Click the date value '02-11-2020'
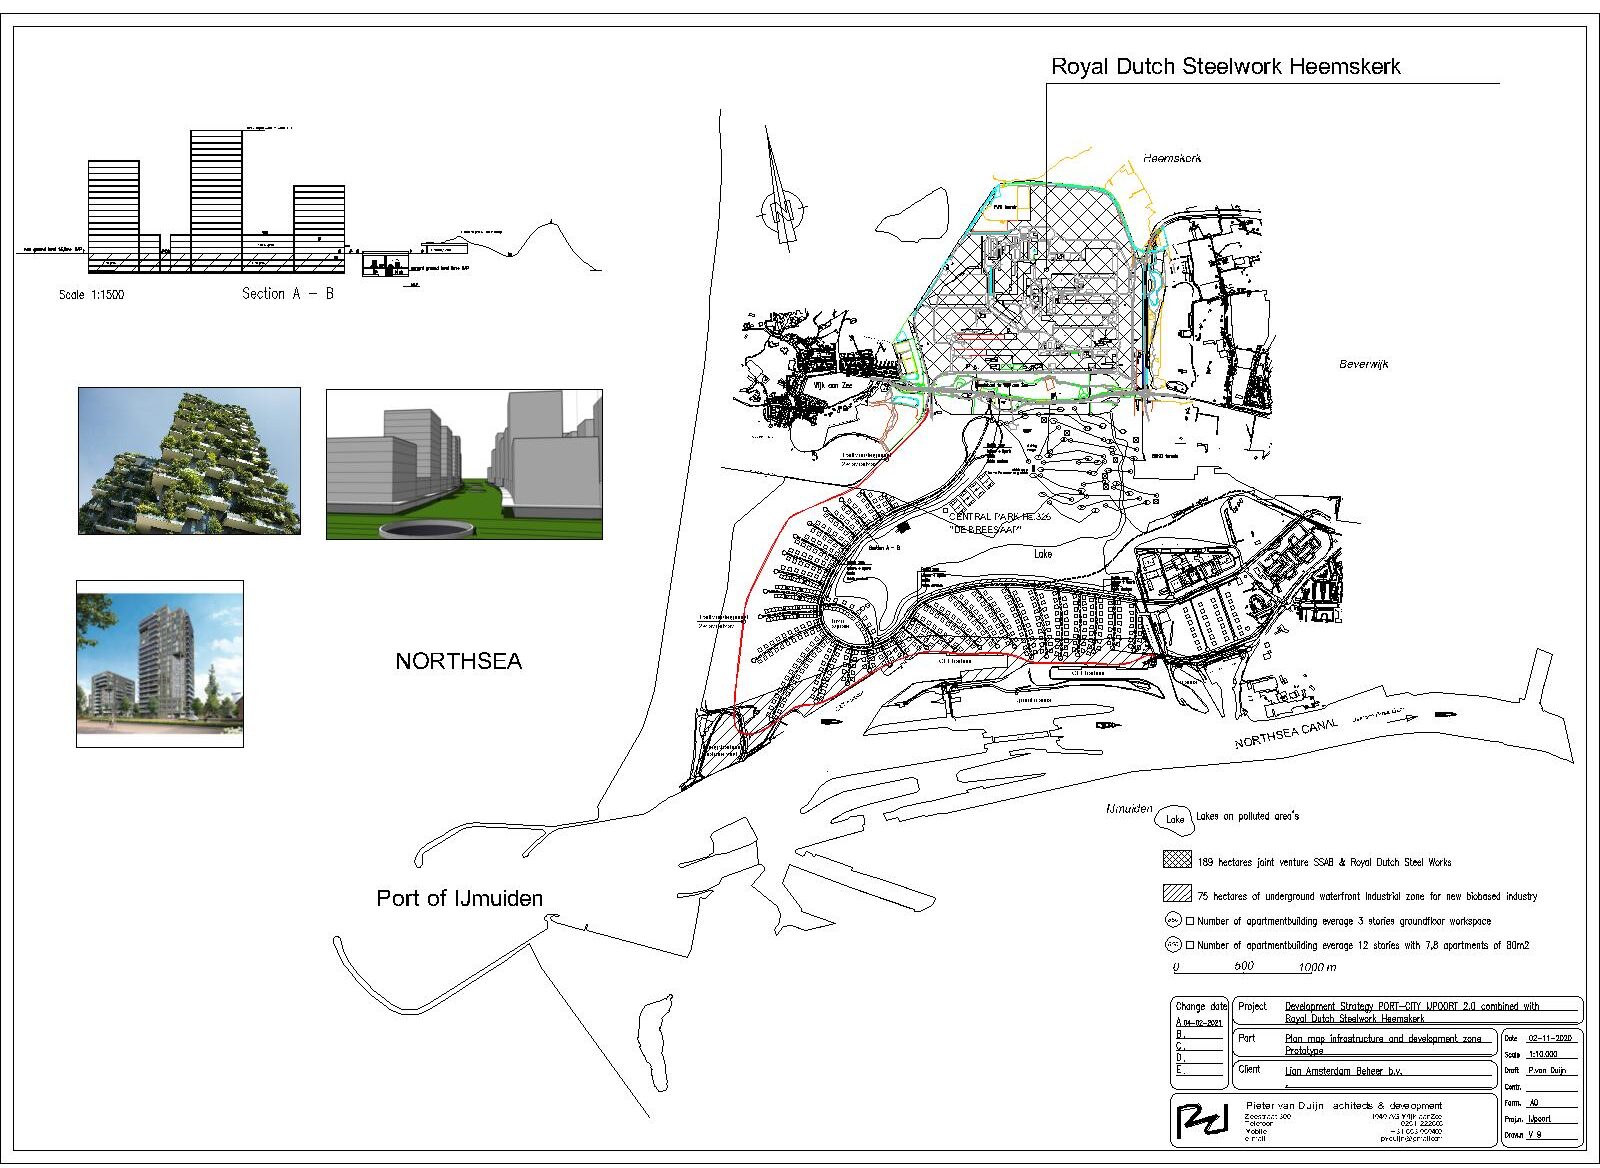 click(1549, 1038)
